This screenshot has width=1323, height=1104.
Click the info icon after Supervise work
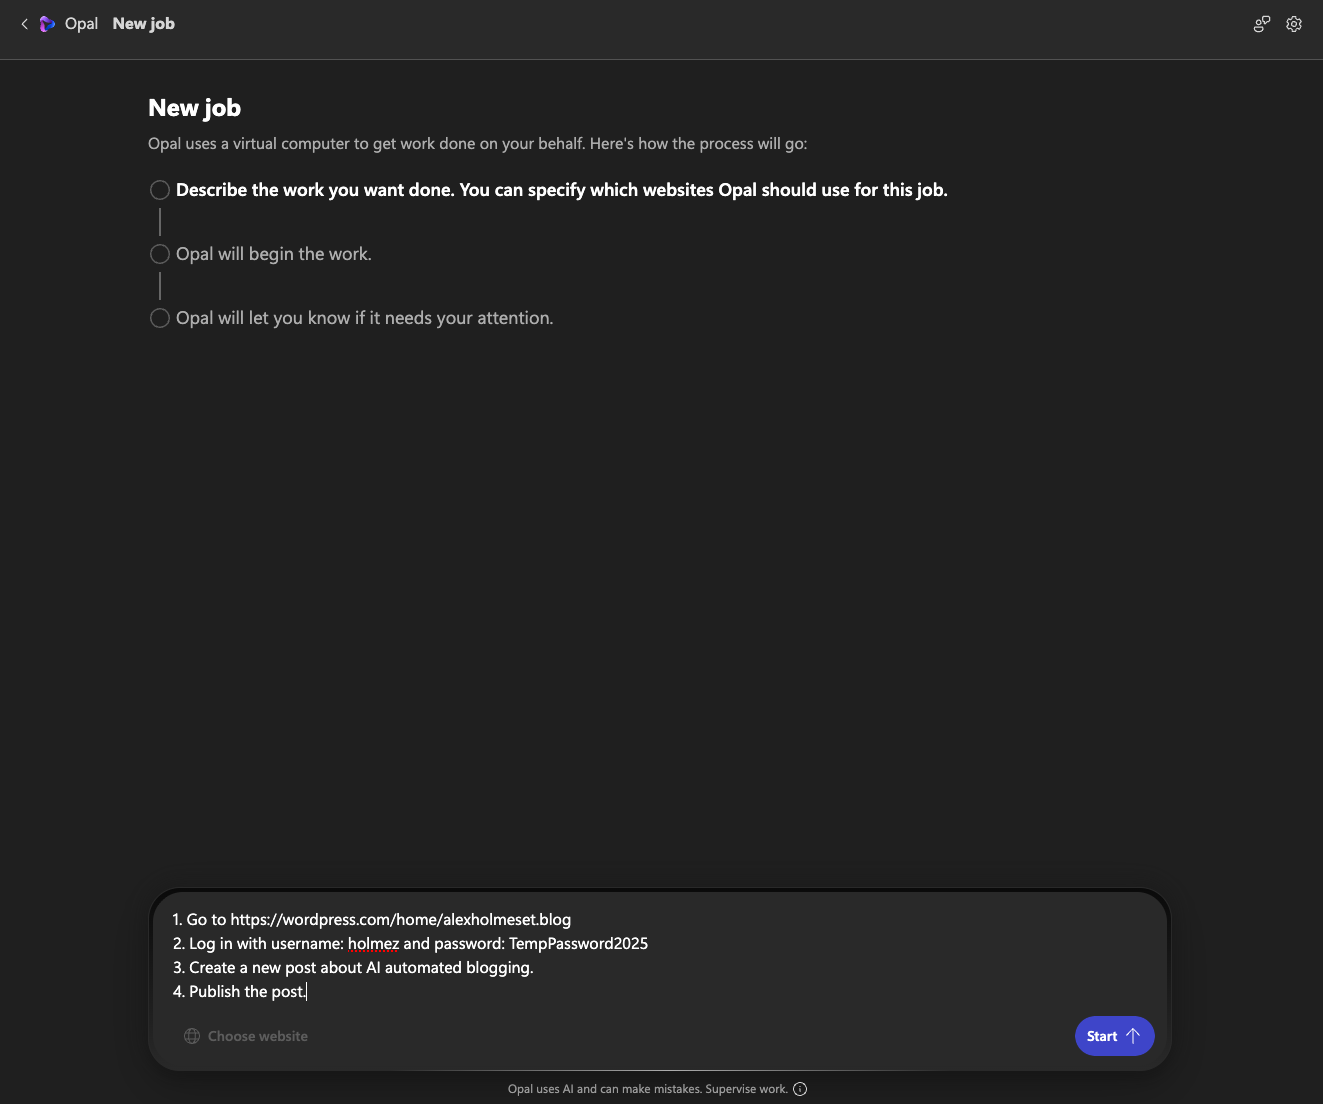point(800,1089)
